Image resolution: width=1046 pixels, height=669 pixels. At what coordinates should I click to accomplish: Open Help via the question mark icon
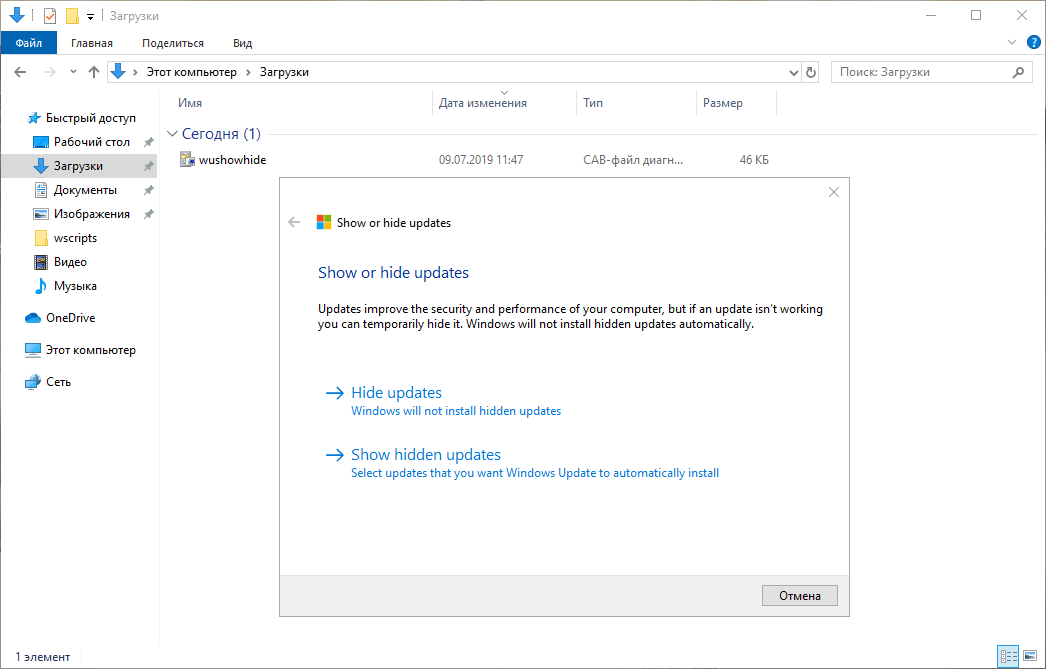pyautogui.click(x=1034, y=42)
